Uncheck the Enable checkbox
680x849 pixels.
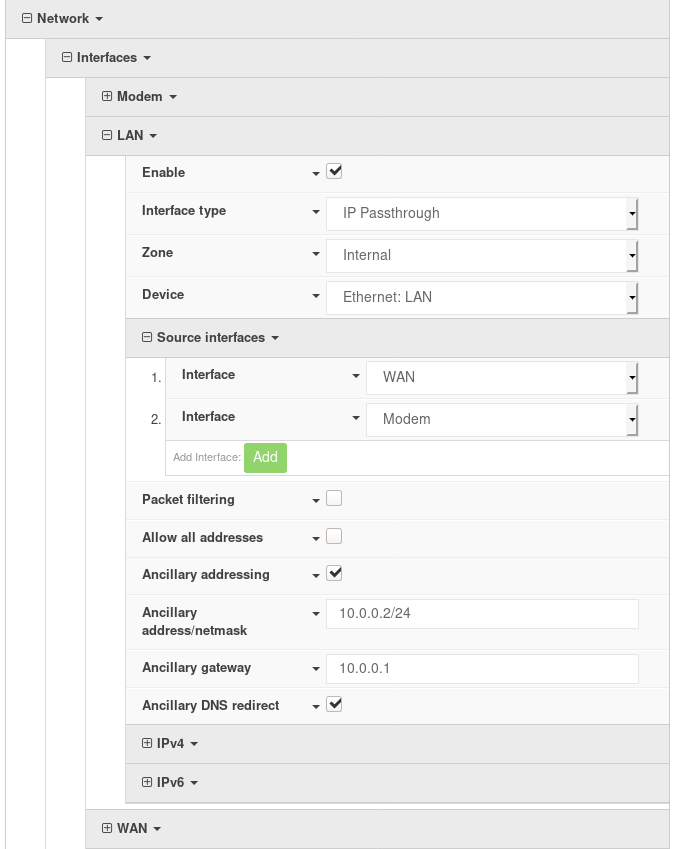click(334, 171)
